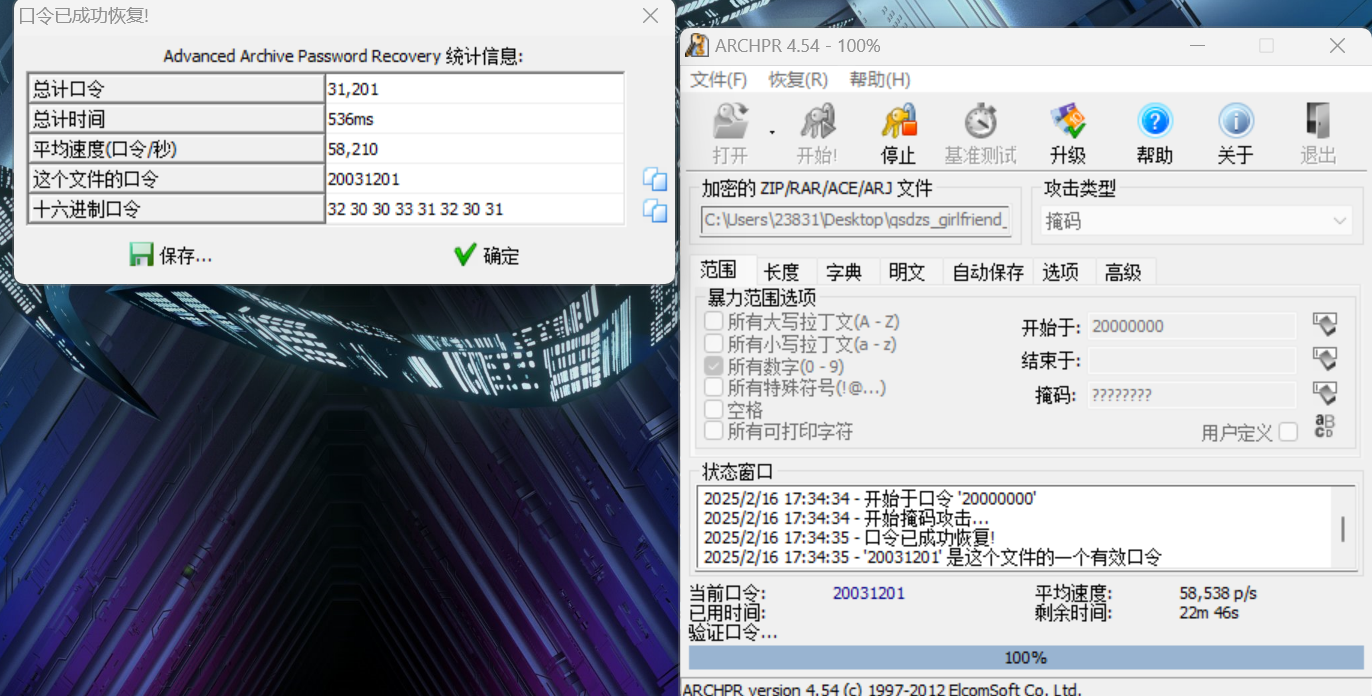Toggle 所有可打印字符 checkbox
The height and width of the screenshot is (696, 1372).
click(714, 431)
